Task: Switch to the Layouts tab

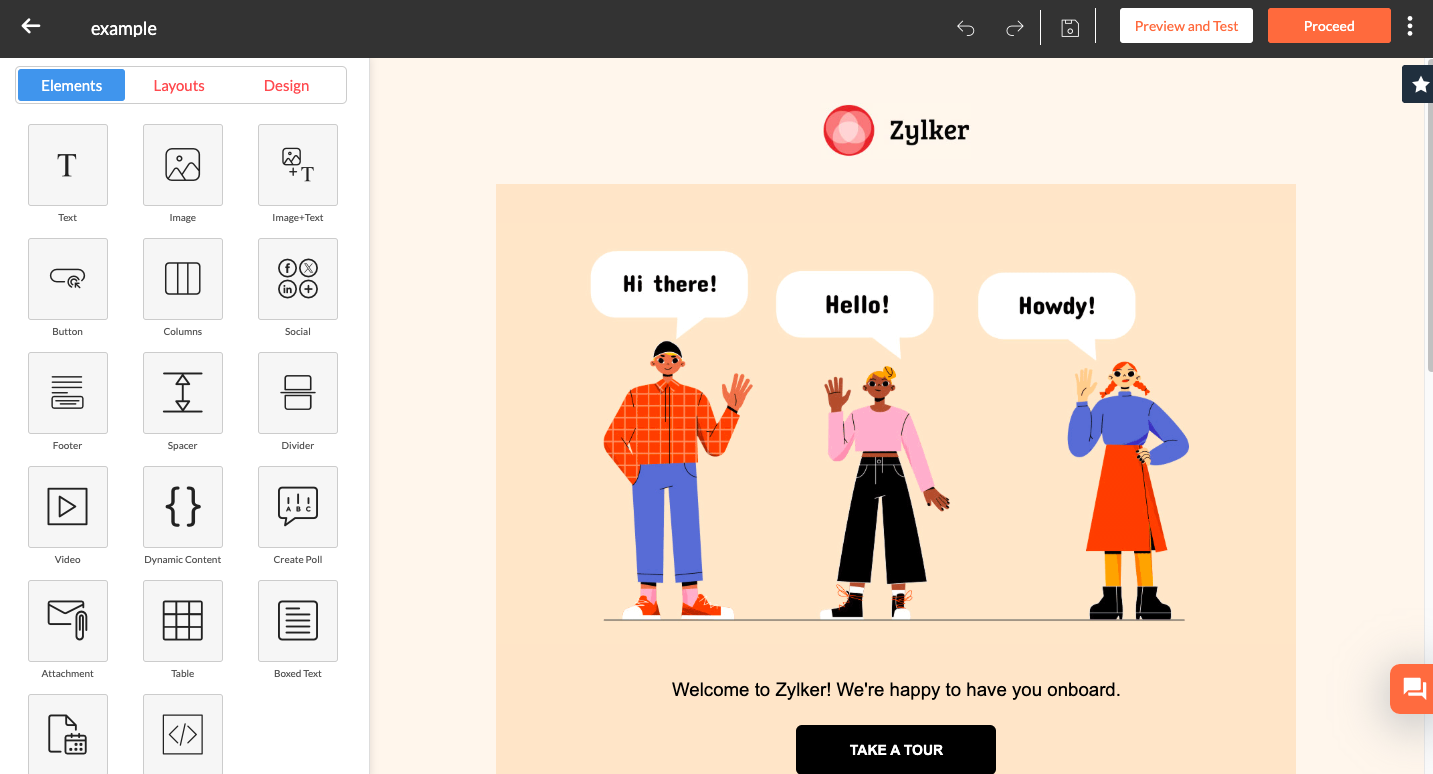Action: pyautogui.click(x=179, y=85)
